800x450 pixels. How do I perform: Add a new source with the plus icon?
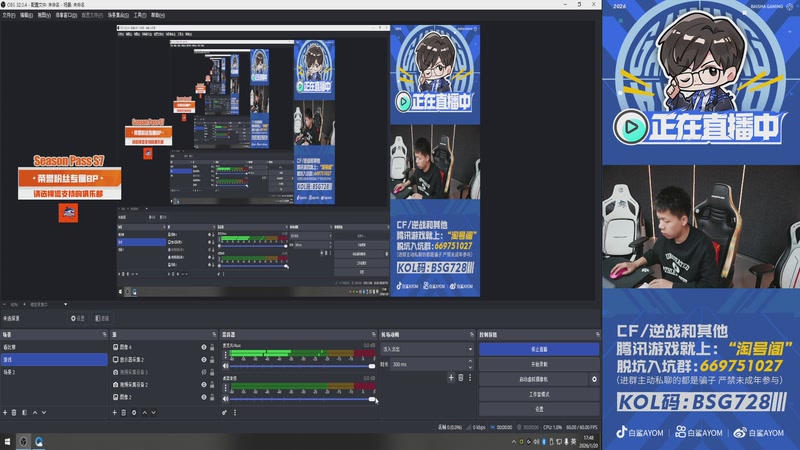114,412
